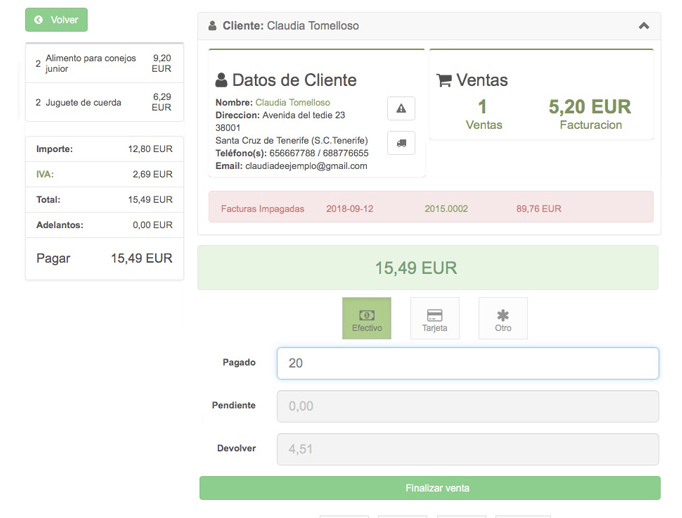Click the Pendiente amount field
Viewport: 682px width, 518px height.
coord(467,406)
